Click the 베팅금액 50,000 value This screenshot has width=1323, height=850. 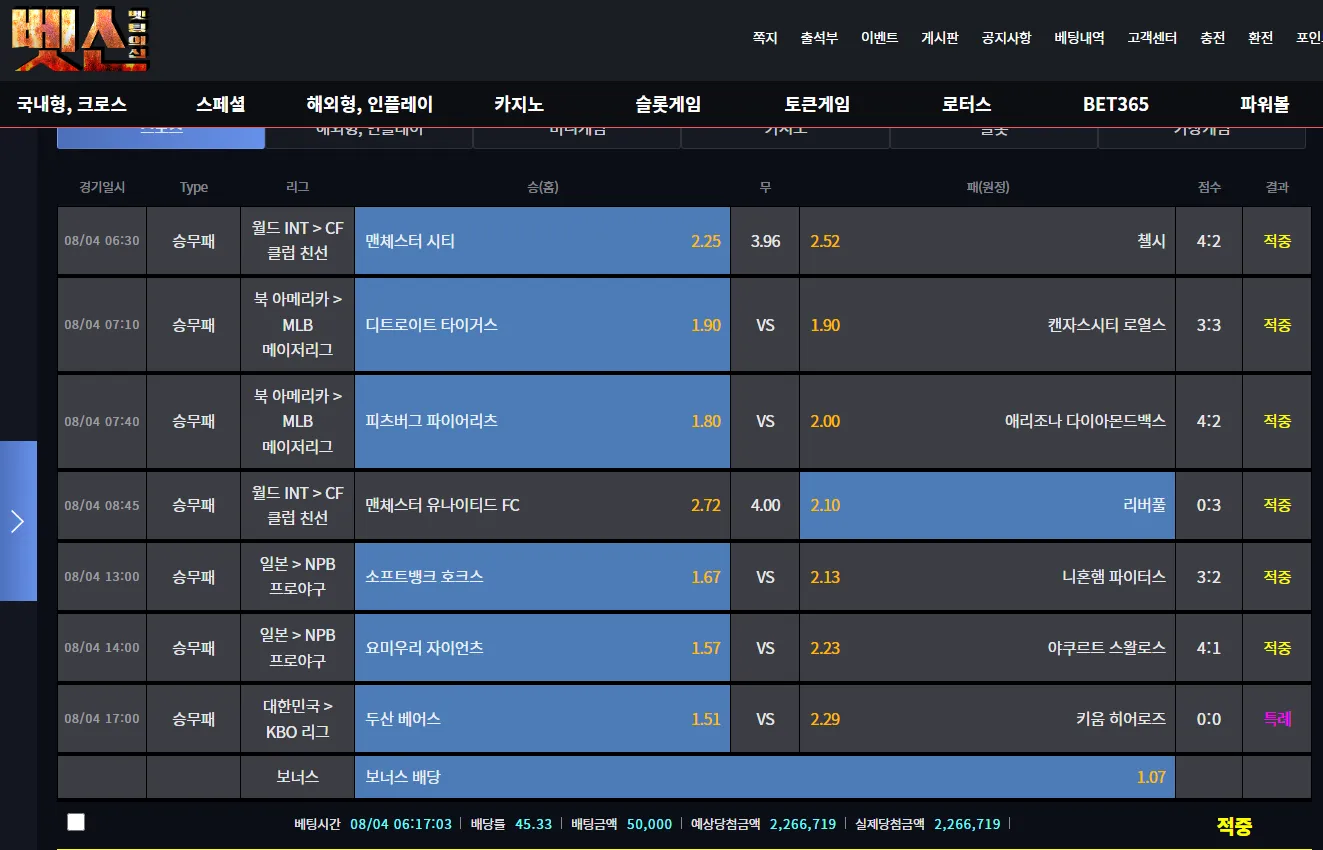(650, 824)
